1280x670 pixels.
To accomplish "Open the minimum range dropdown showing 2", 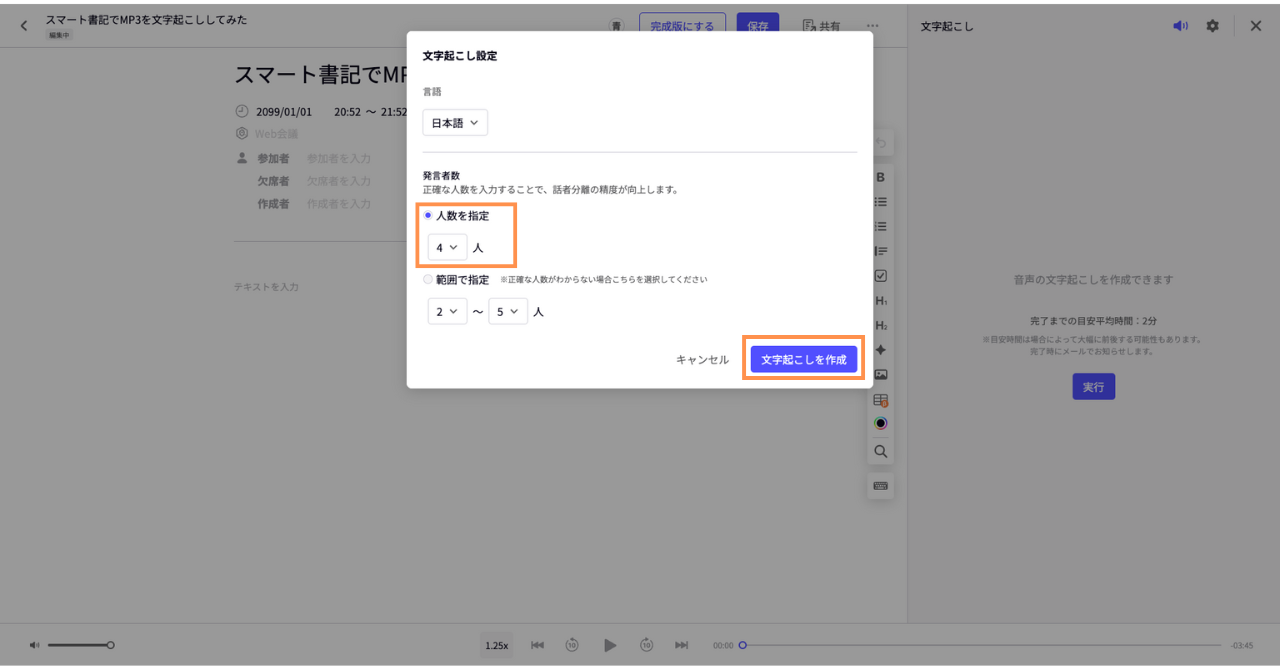I will click(x=447, y=312).
